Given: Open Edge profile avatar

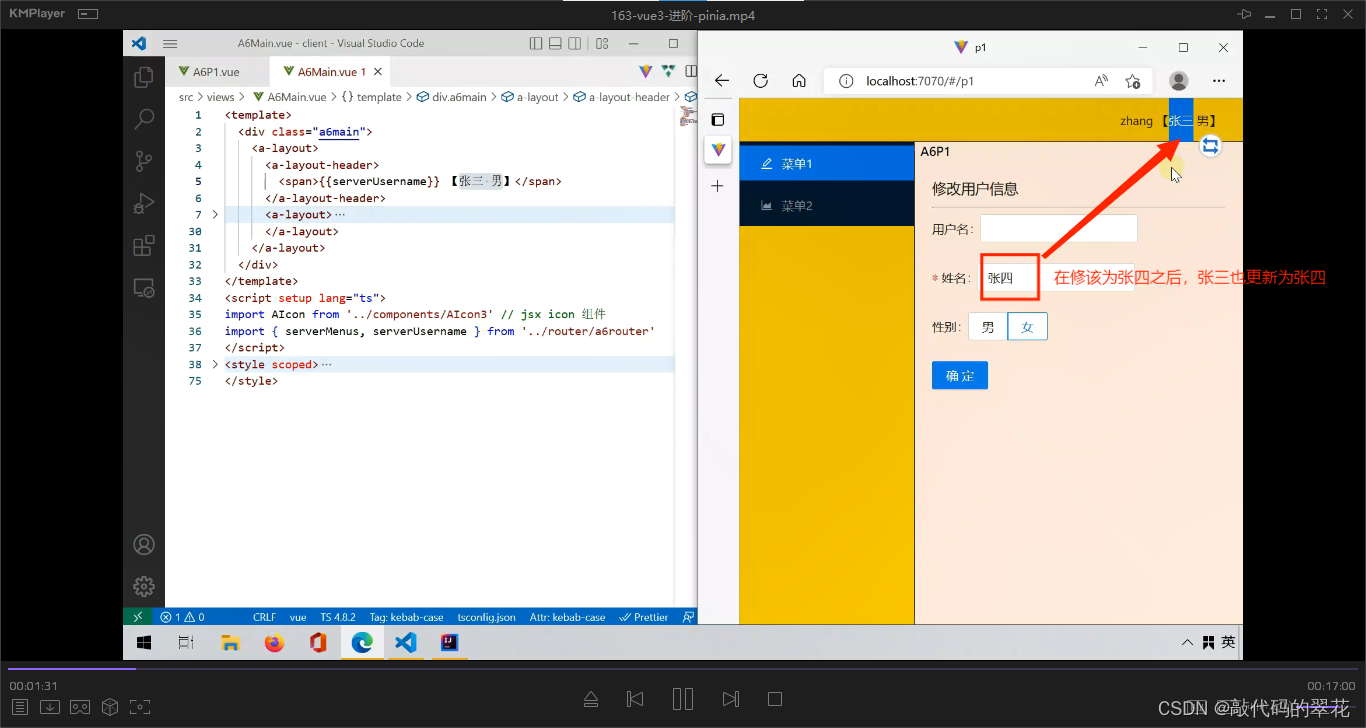Looking at the screenshot, I should click(1179, 81).
